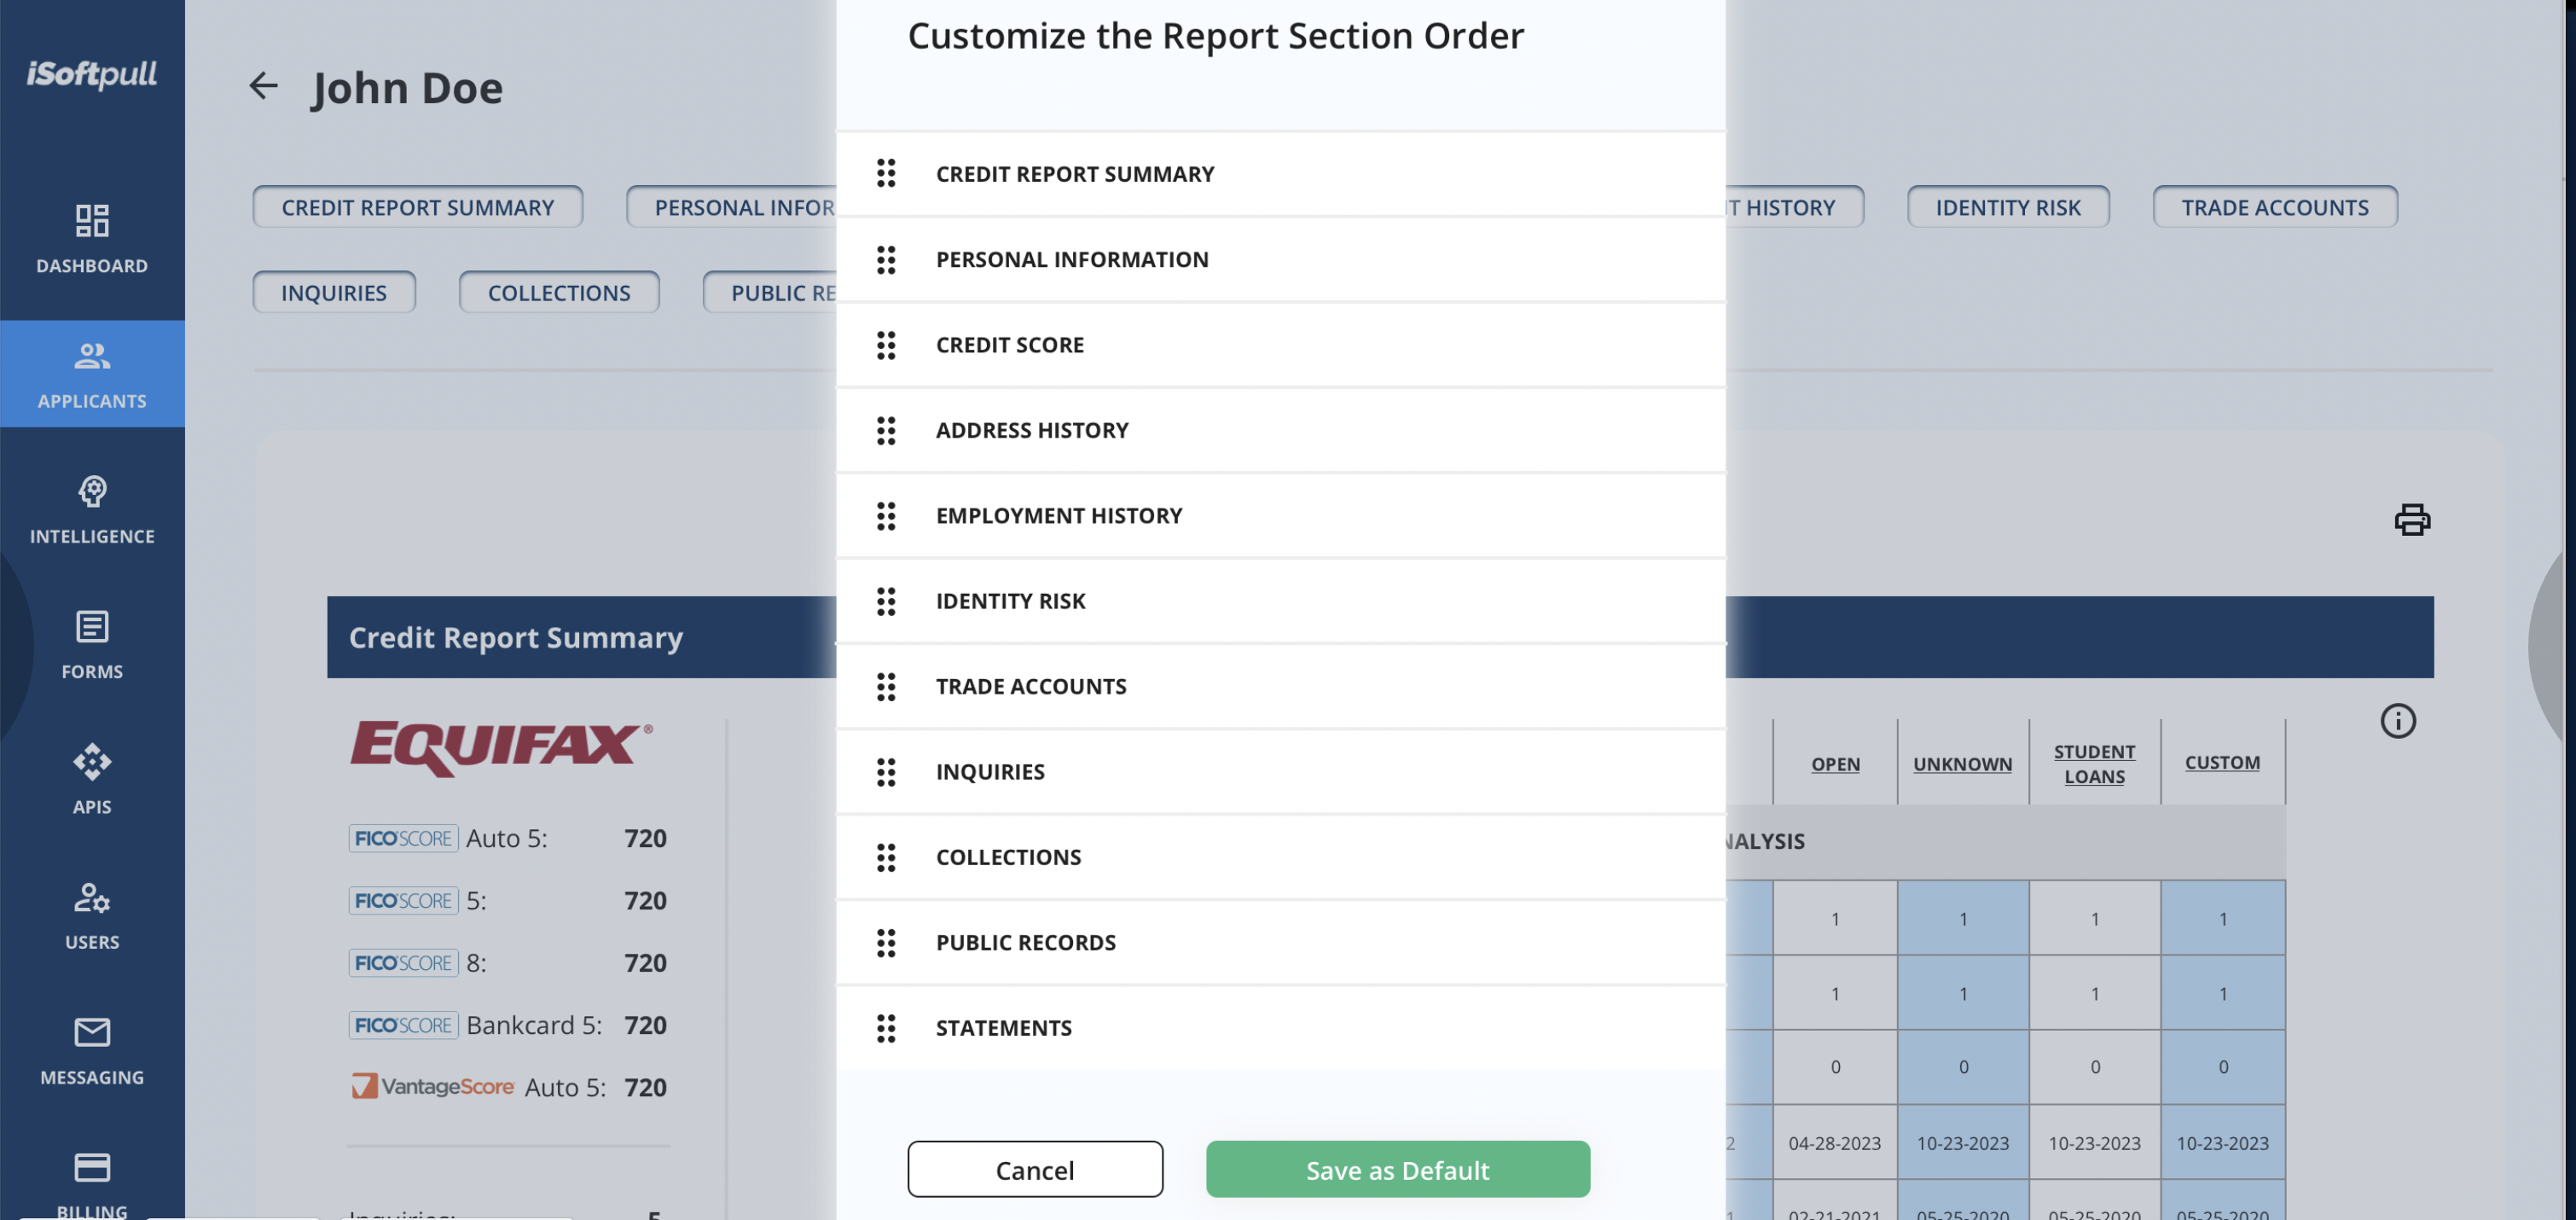The image size is (2576, 1220).
Task: Click the info circle icon
Action: 2397,720
